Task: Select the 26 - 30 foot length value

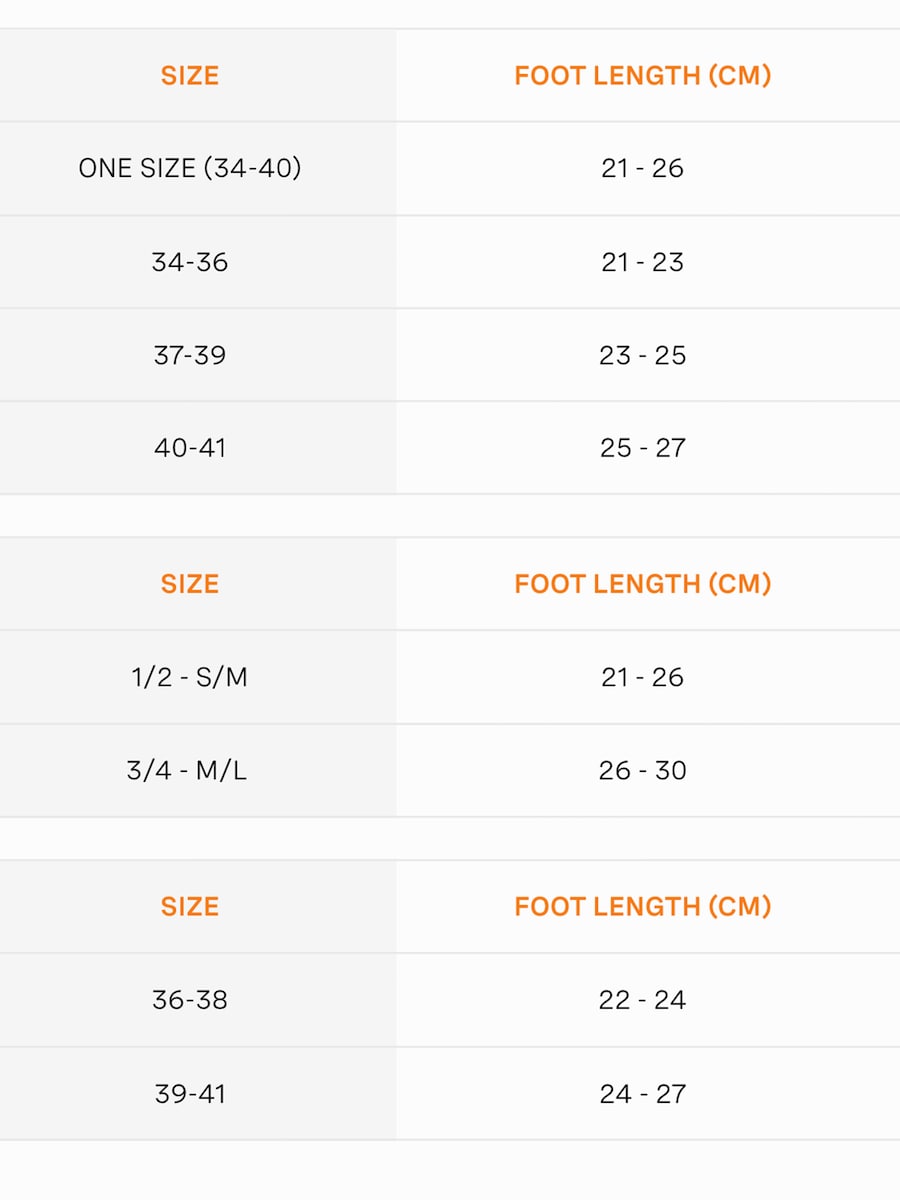Action: pyautogui.click(x=642, y=771)
